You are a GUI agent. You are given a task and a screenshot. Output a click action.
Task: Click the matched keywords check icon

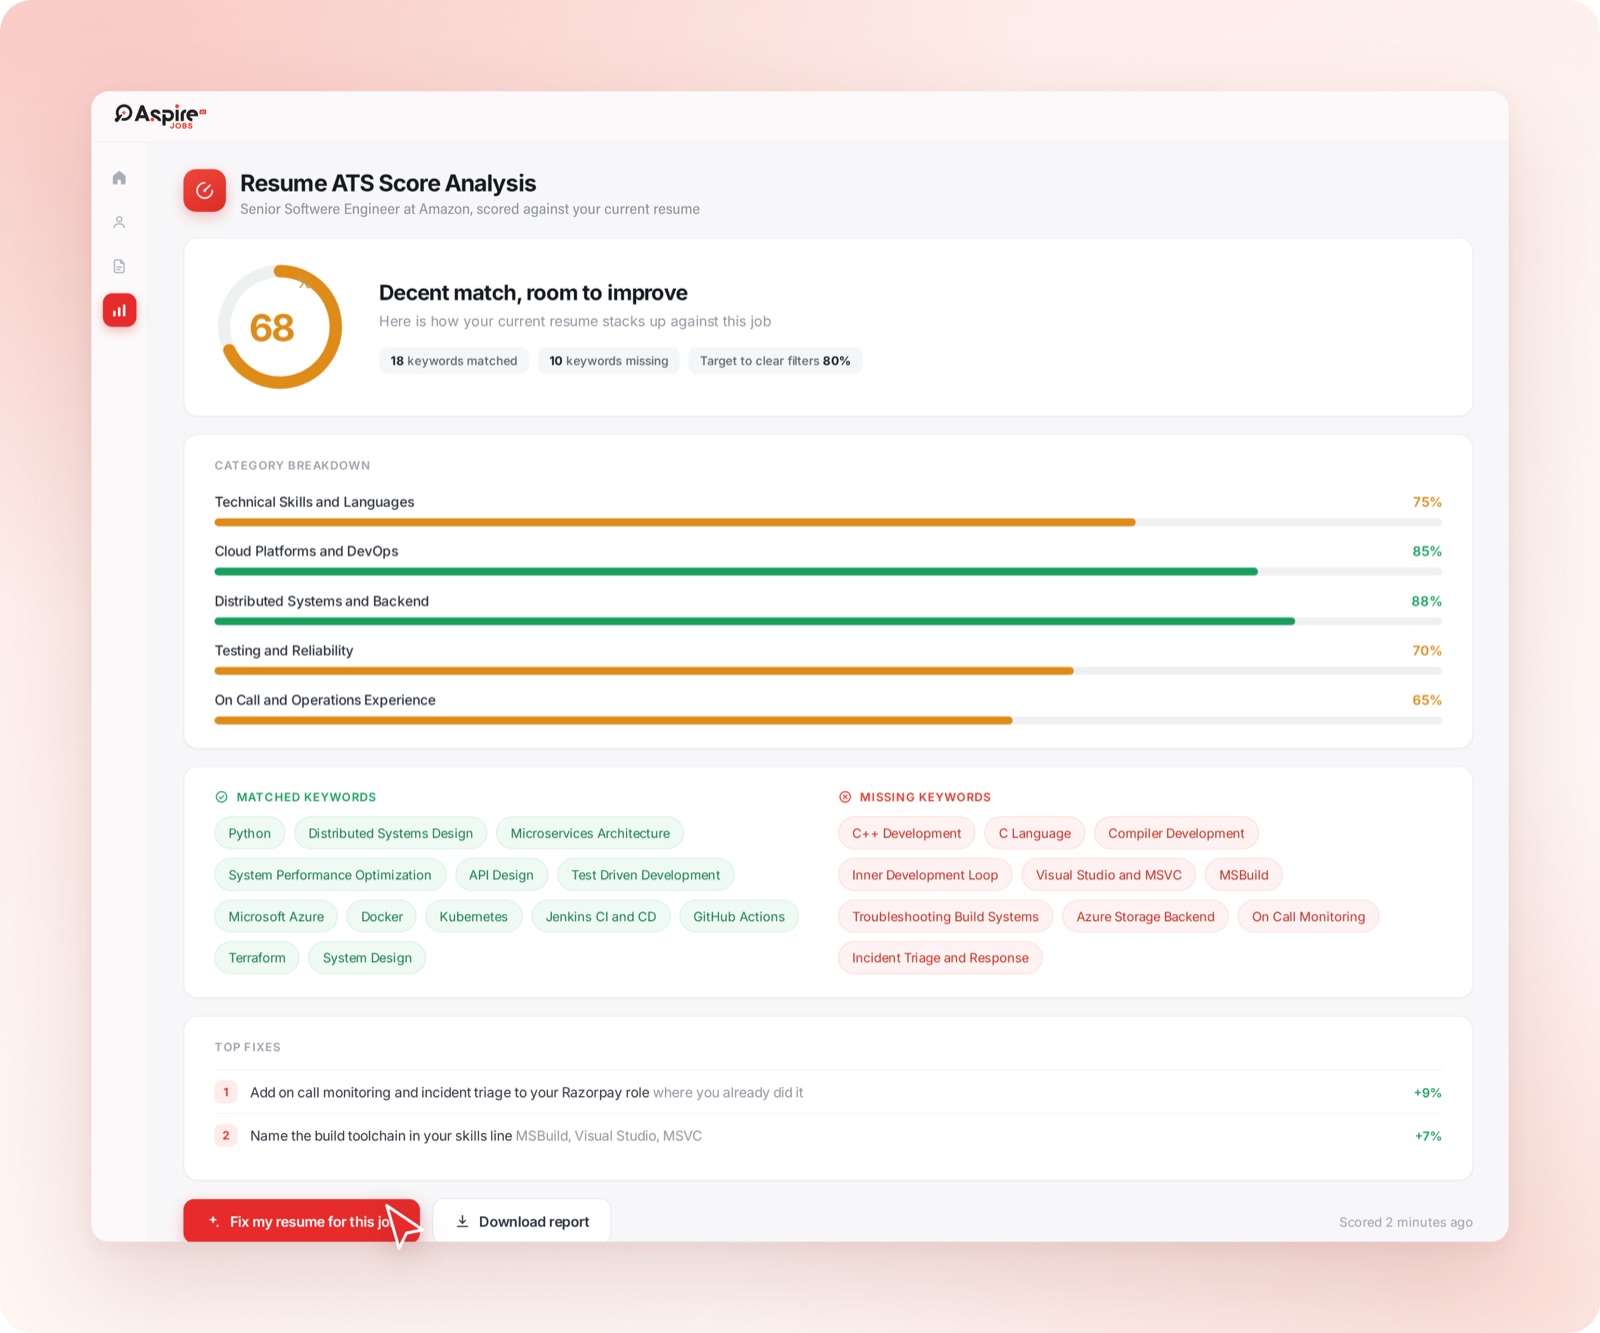coord(221,797)
